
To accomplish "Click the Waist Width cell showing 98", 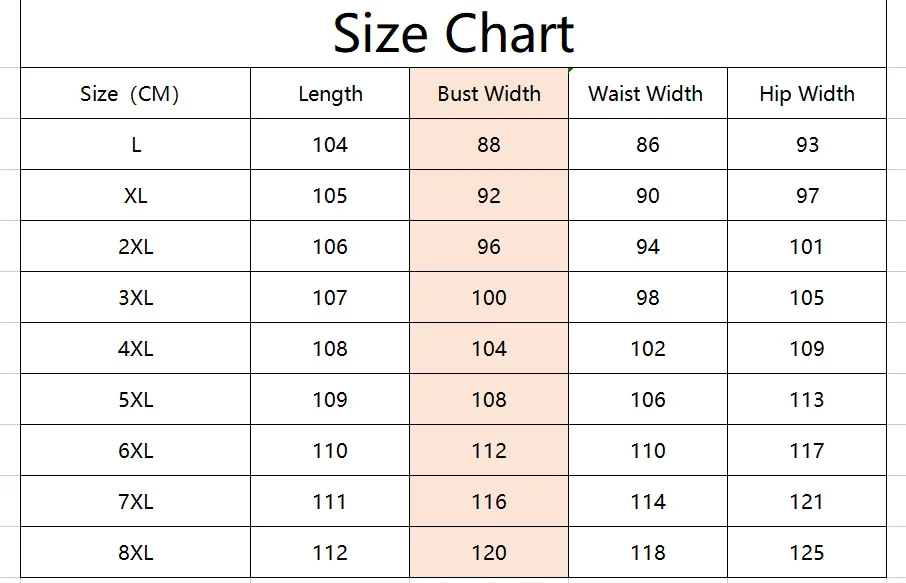I will 647,298.
